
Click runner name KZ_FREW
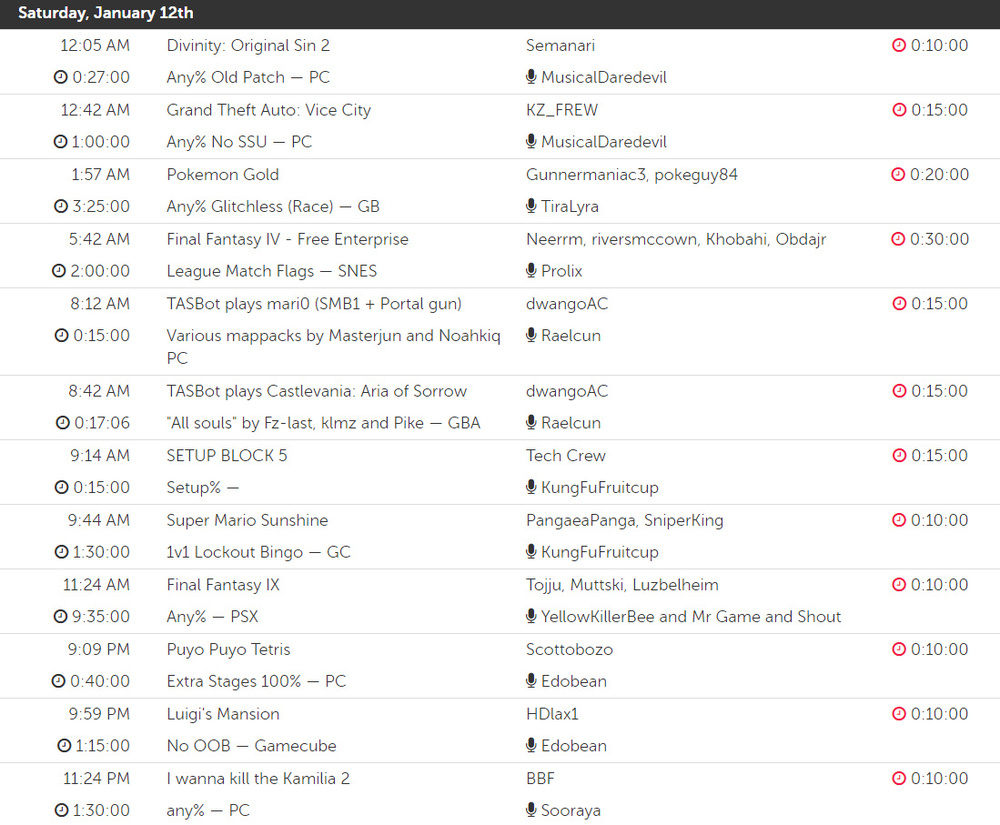561,110
